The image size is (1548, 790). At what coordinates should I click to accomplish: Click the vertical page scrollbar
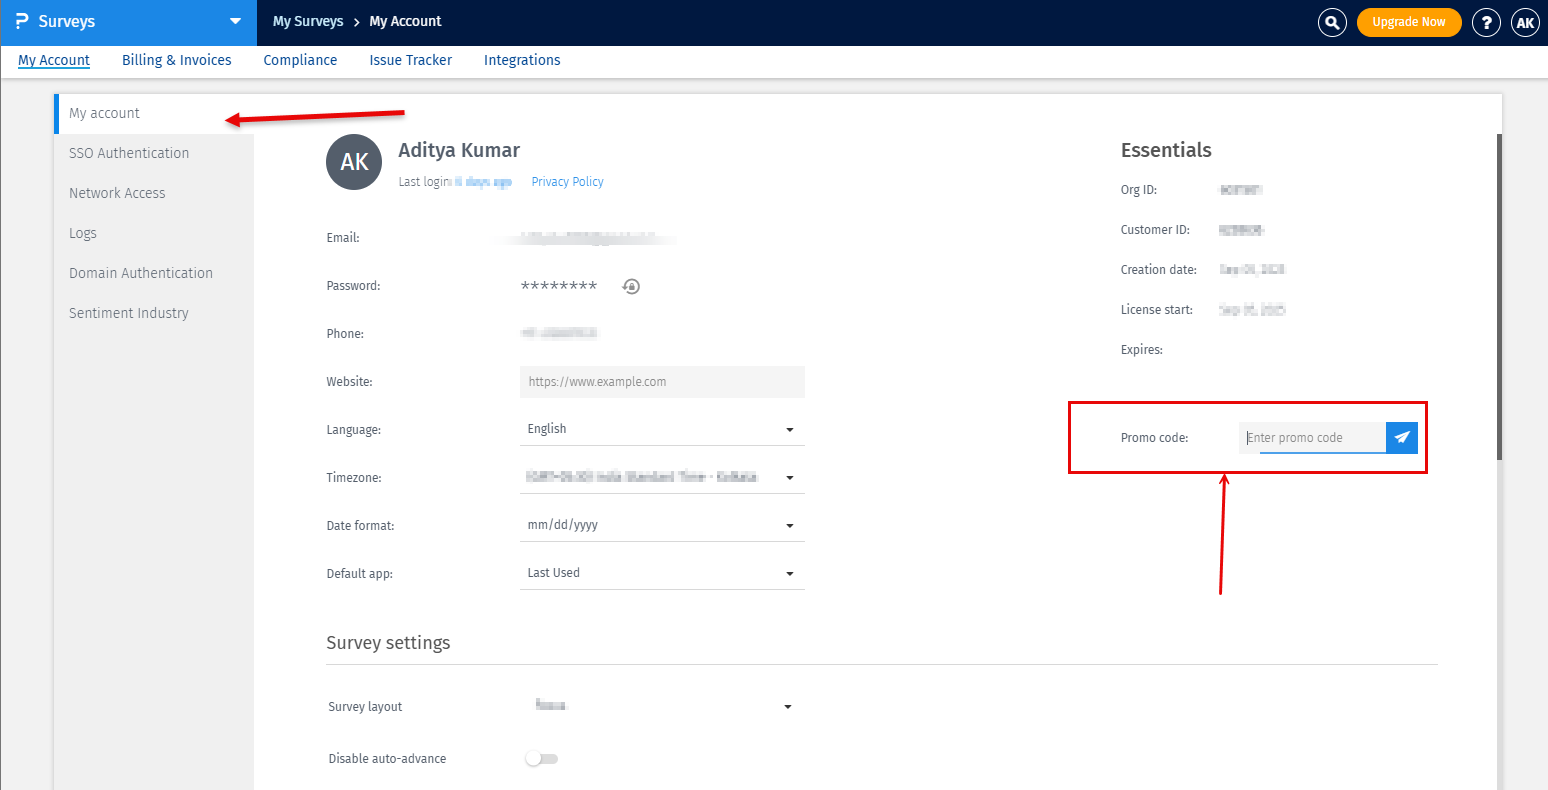click(1497, 300)
